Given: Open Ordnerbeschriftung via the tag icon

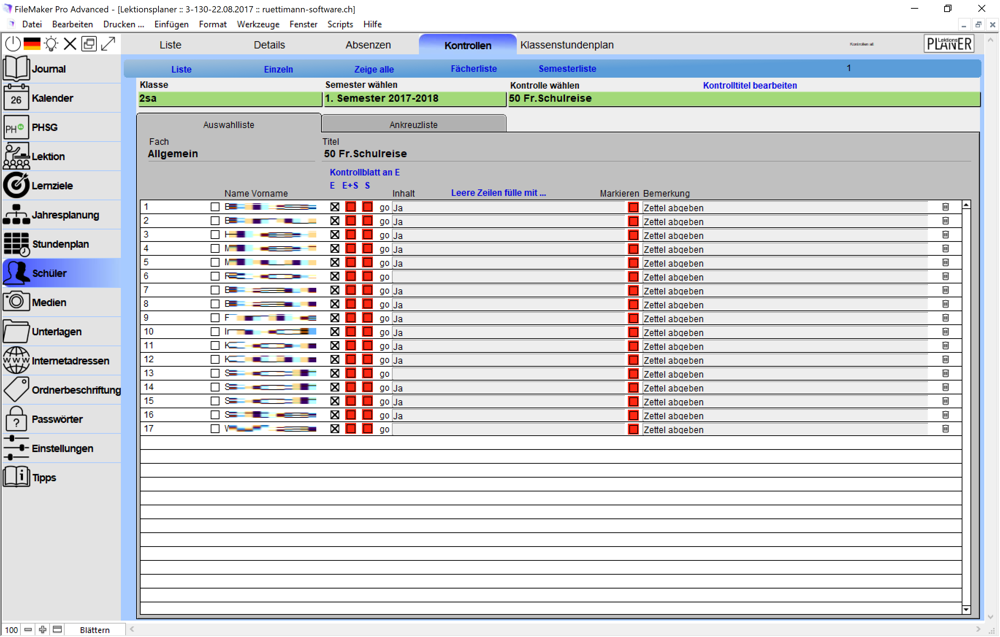Looking at the screenshot, I should [x=16, y=390].
